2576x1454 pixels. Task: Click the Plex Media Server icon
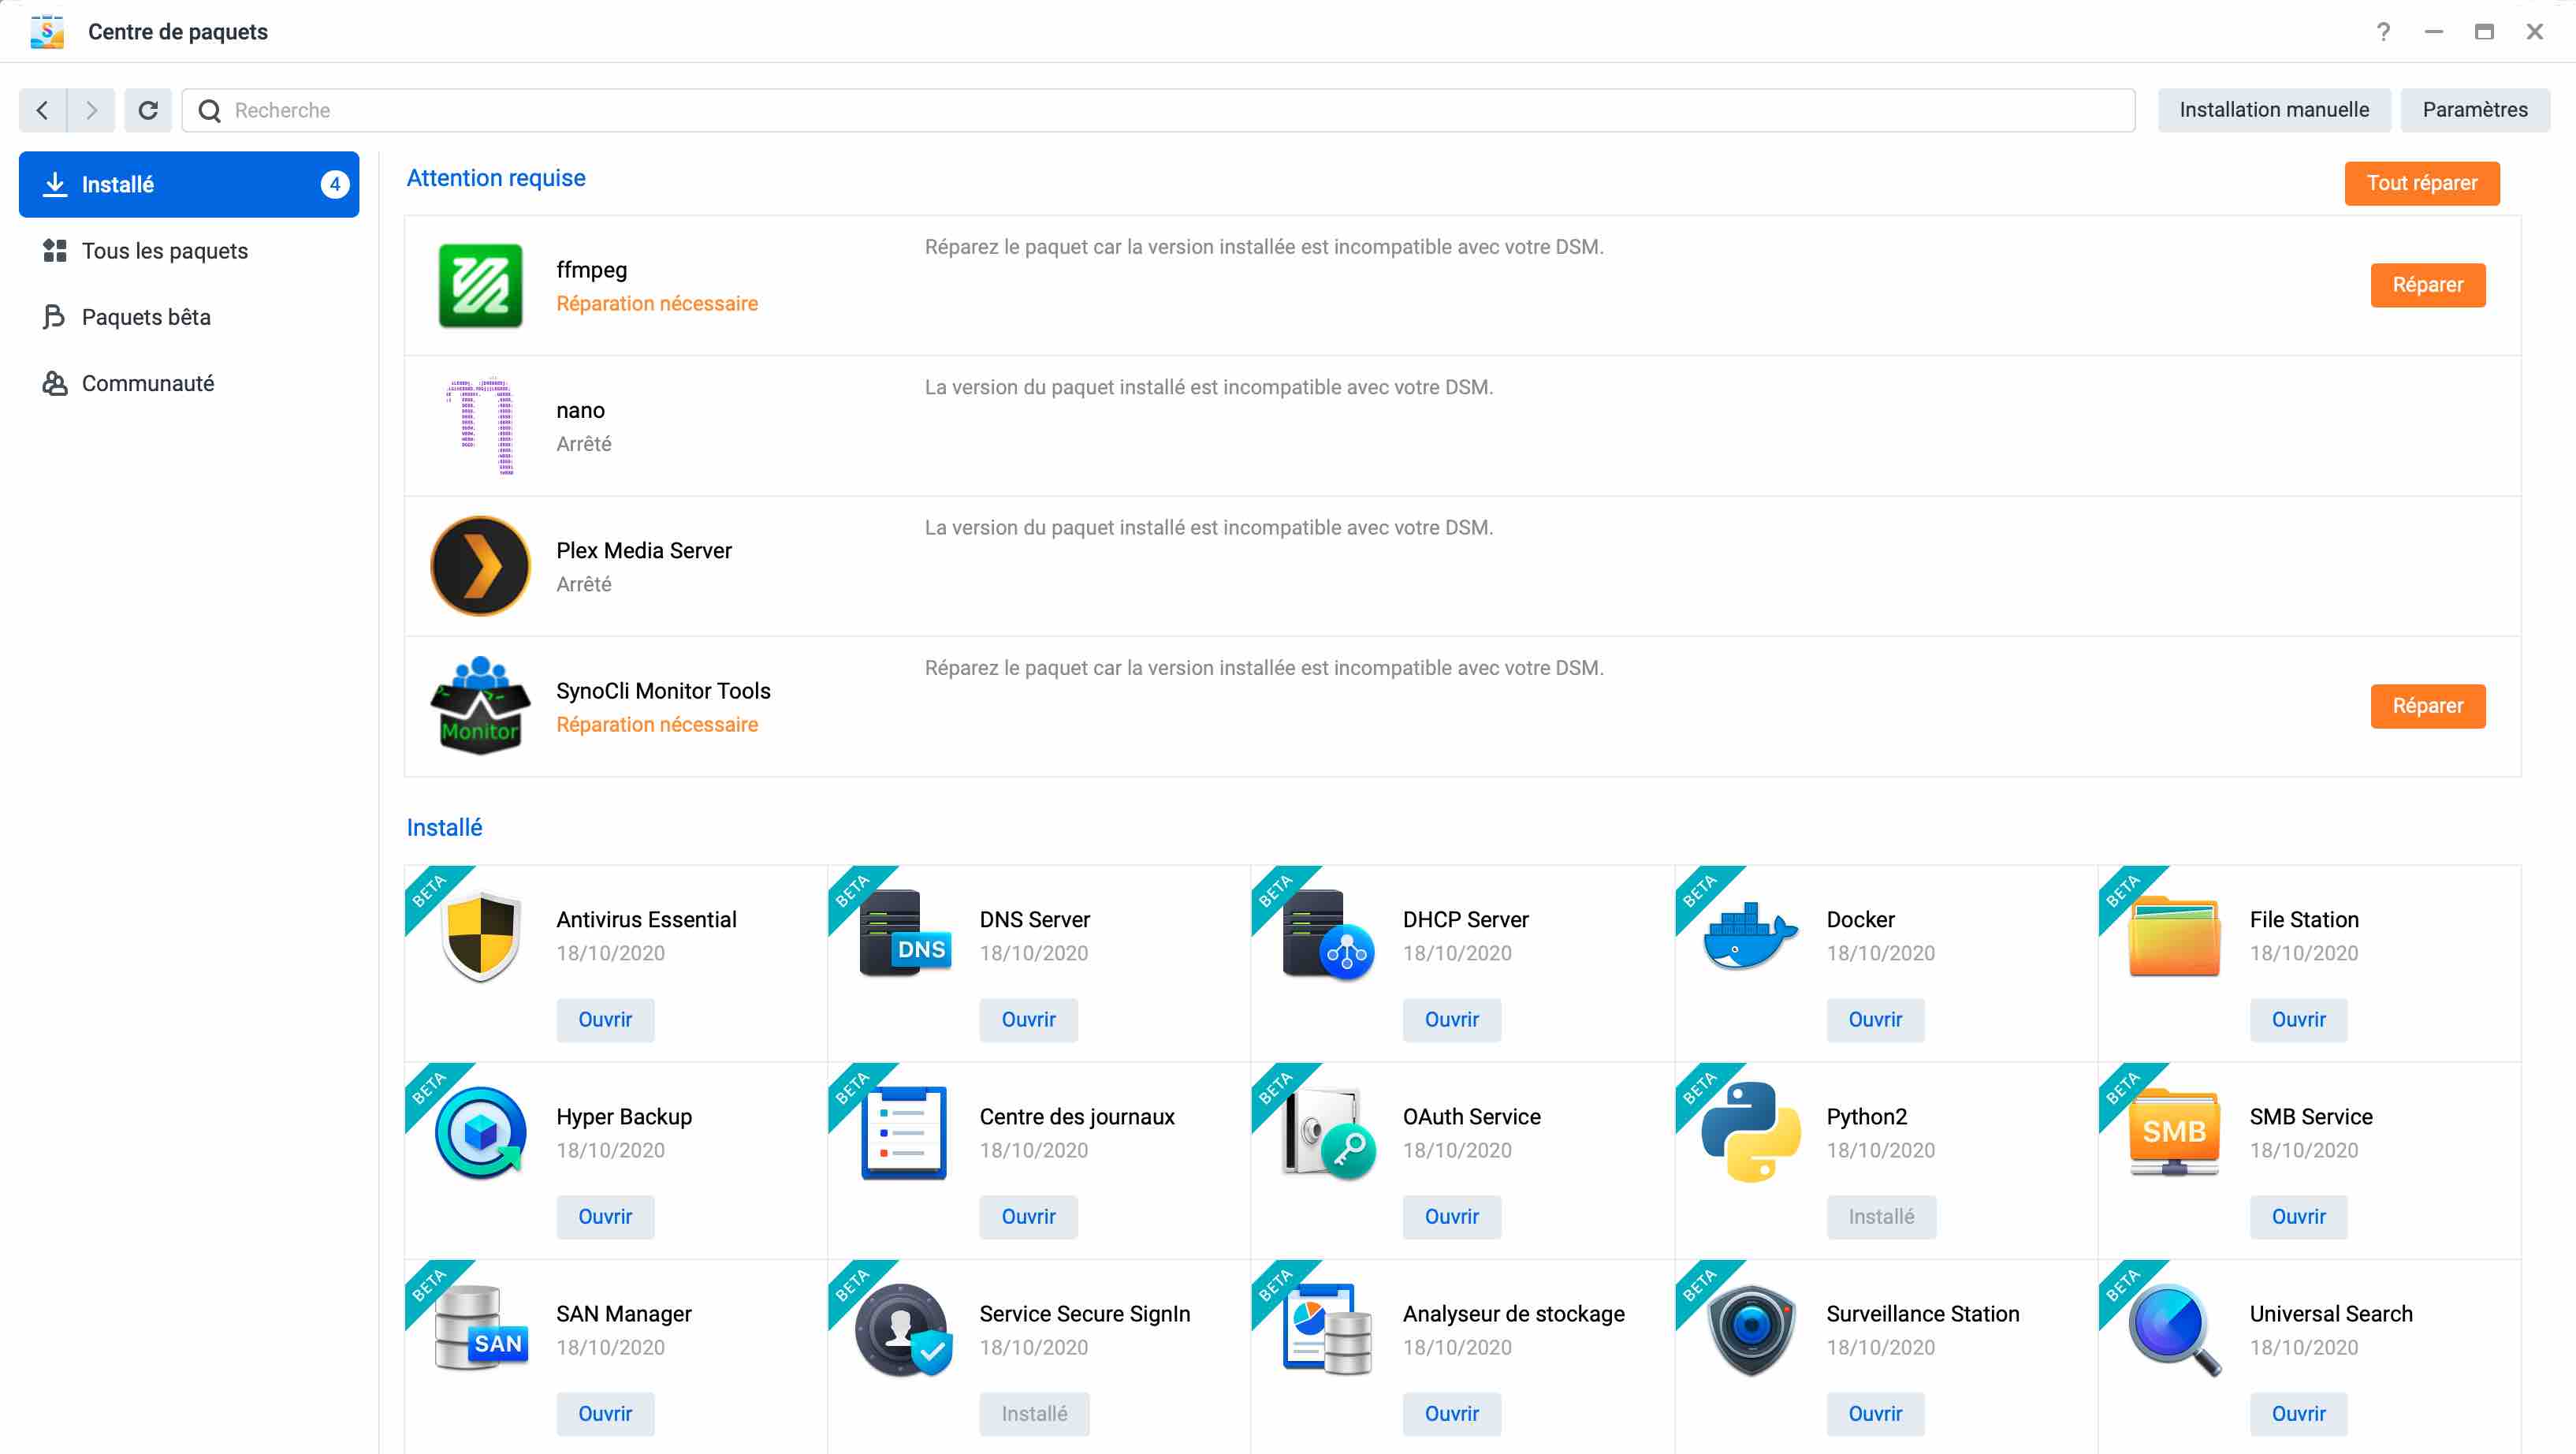(480, 566)
